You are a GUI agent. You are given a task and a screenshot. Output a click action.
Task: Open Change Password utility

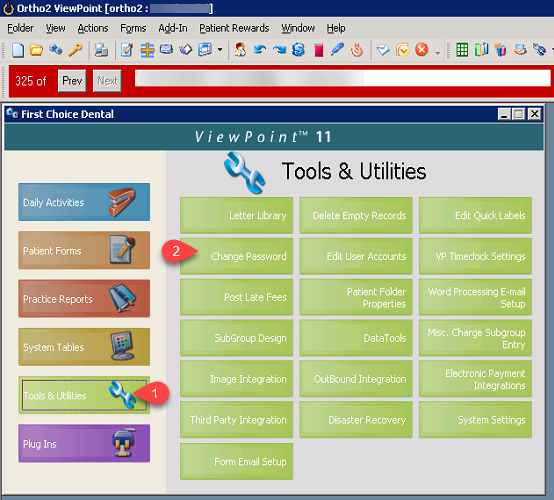pyautogui.click(x=236, y=256)
